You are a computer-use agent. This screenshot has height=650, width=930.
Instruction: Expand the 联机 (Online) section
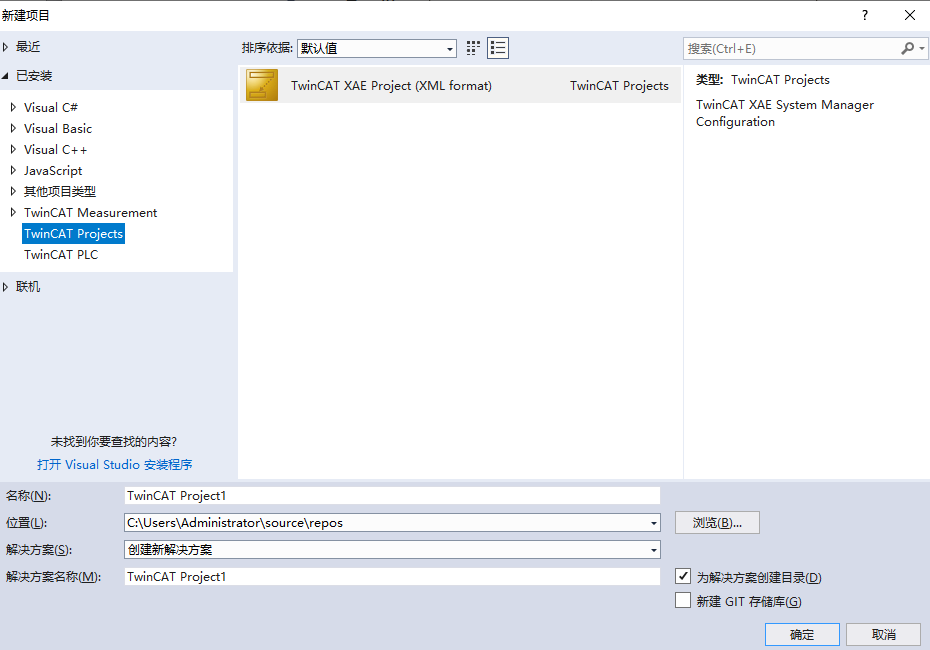point(6,287)
